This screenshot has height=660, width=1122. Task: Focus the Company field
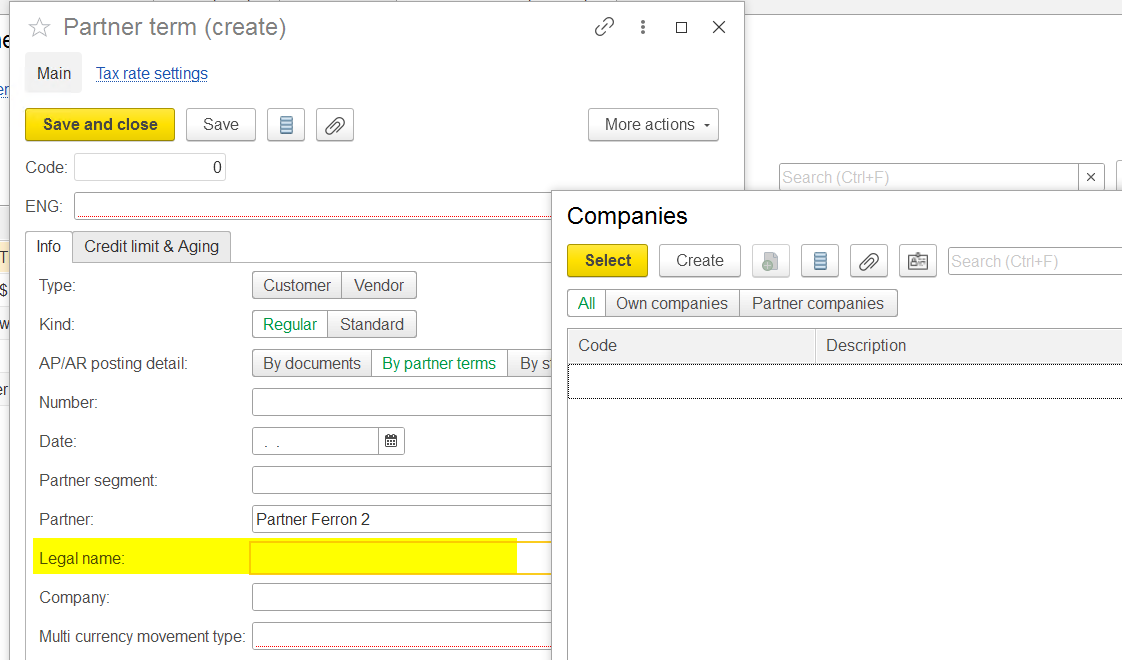point(401,598)
